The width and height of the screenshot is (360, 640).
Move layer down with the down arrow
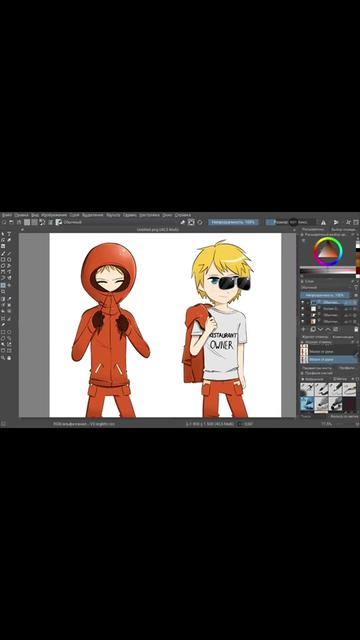(320, 329)
